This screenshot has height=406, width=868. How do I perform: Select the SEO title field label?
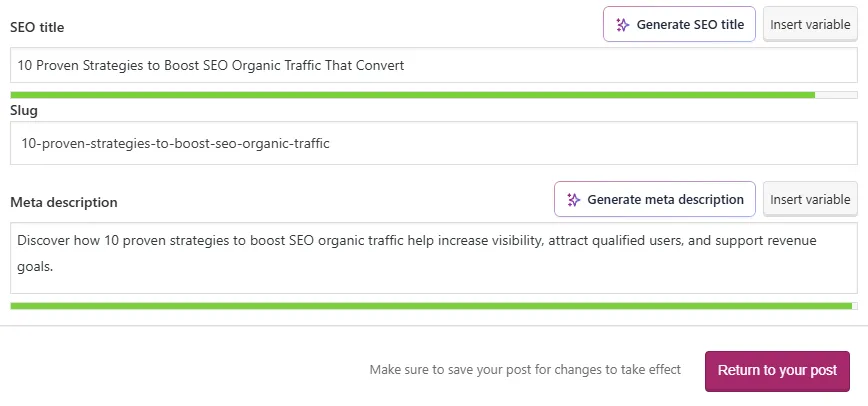37,26
